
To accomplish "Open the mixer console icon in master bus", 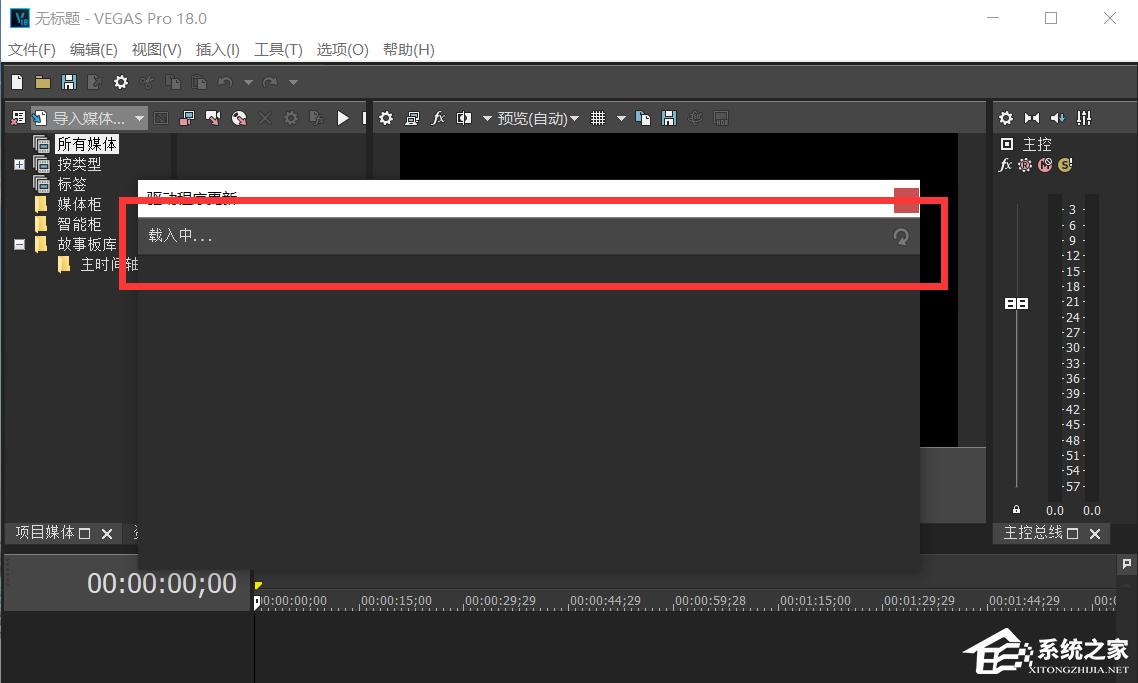I will coord(1084,118).
